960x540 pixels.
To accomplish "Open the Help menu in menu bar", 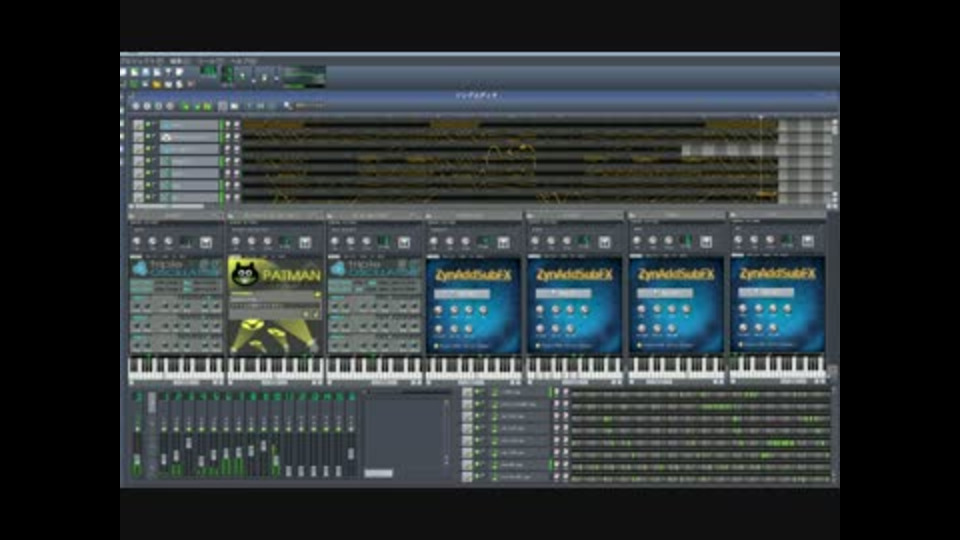I will click(x=243, y=61).
